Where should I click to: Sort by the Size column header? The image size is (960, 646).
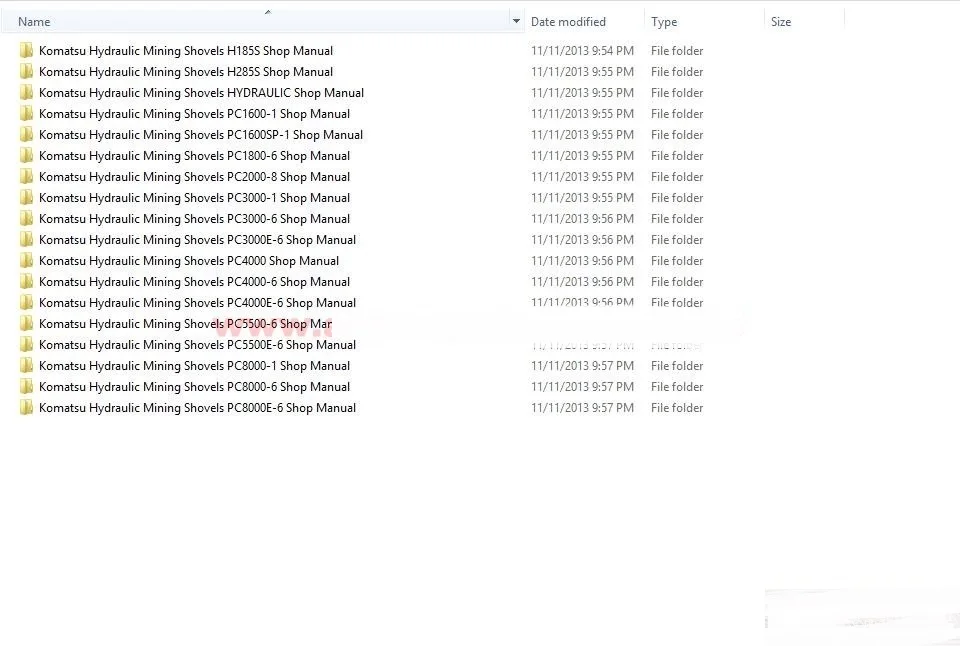(781, 22)
